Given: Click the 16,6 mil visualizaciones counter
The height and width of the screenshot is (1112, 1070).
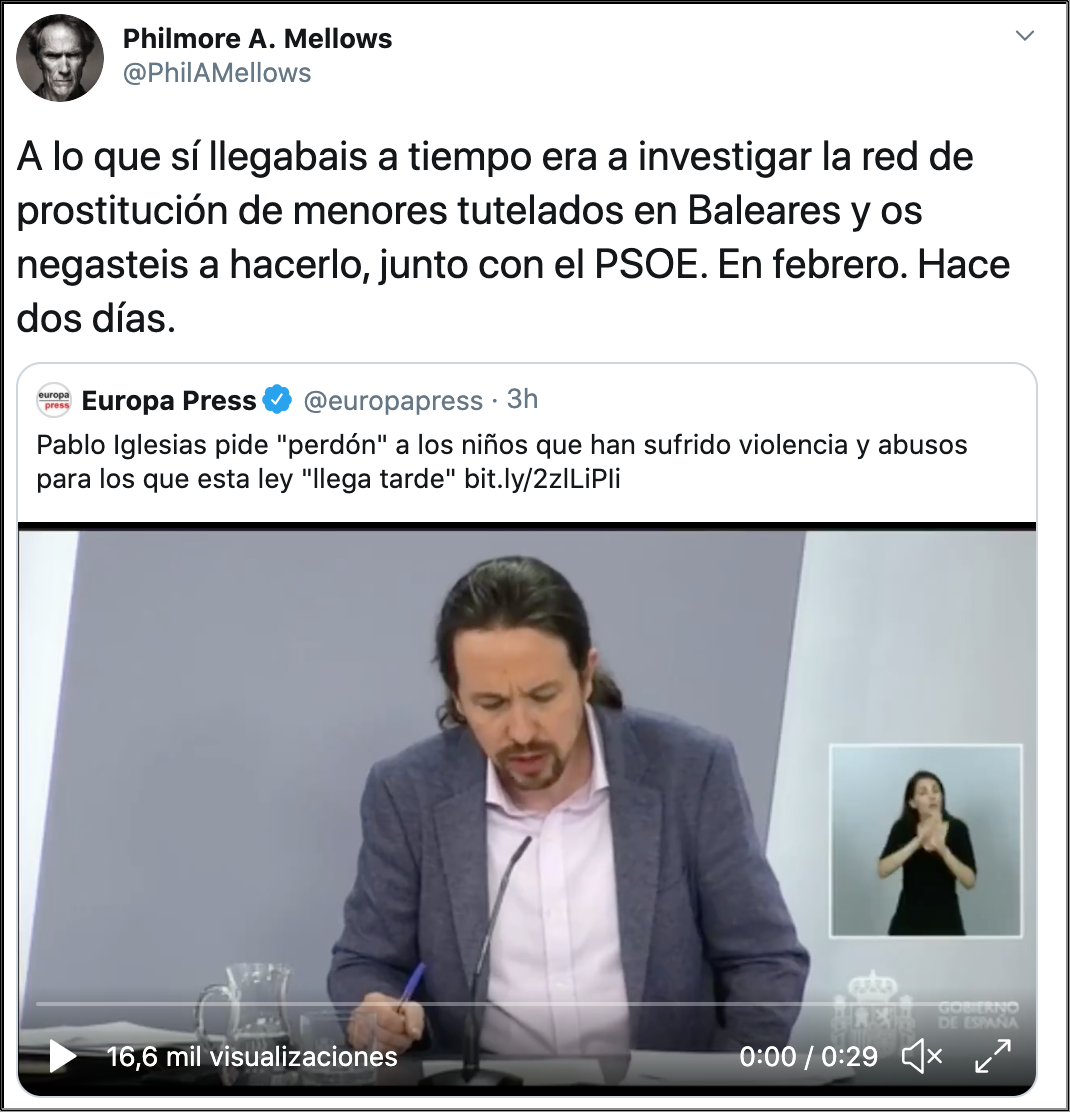Looking at the screenshot, I should click(x=252, y=1057).
